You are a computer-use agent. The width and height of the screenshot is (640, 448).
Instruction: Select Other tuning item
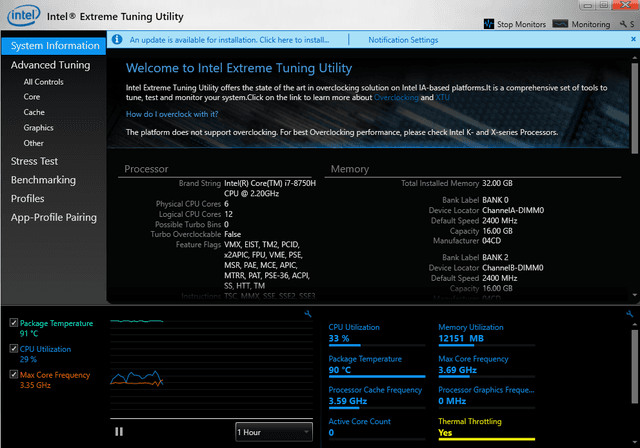tap(33, 143)
